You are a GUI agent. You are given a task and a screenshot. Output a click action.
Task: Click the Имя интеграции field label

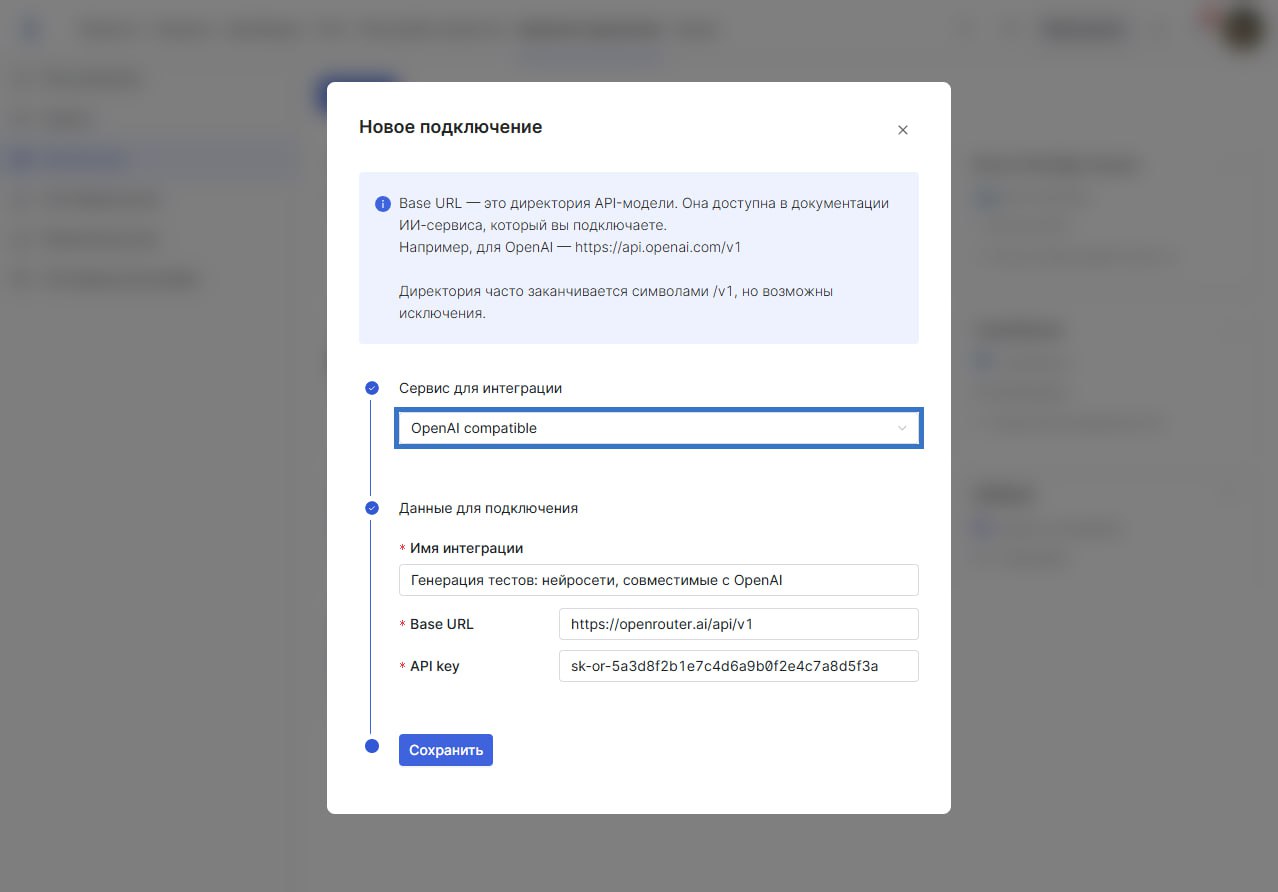pos(466,548)
